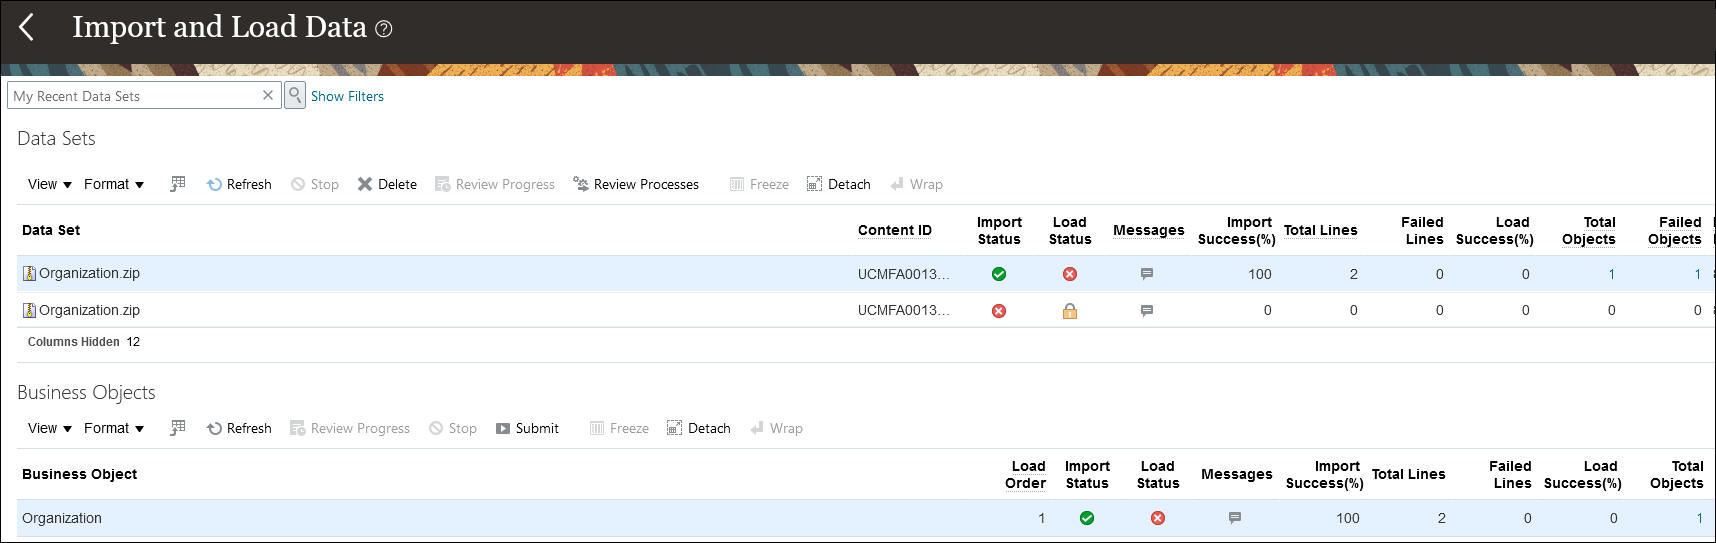Open Total Objects link in Organization row

(1699, 518)
